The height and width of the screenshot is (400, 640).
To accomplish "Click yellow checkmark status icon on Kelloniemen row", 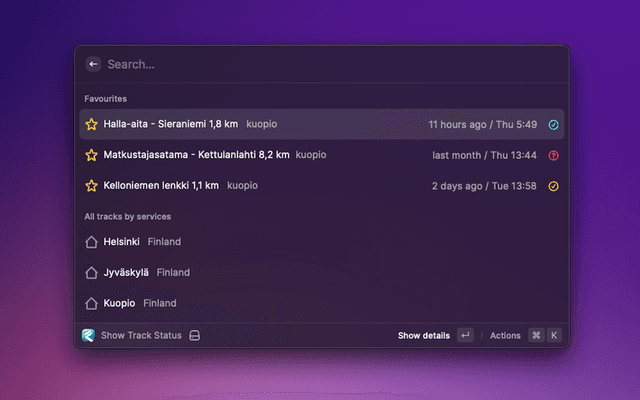I will (x=554, y=186).
